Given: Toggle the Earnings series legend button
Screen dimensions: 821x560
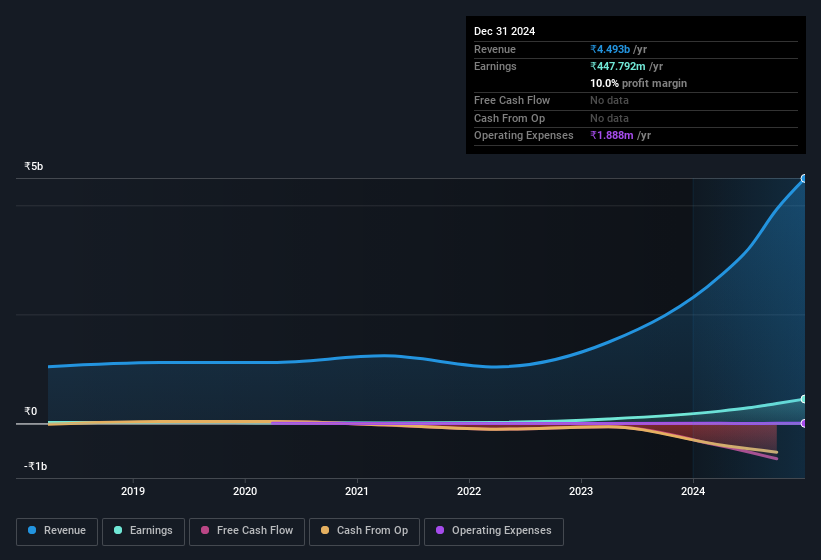Looking at the screenshot, I should [x=143, y=531].
